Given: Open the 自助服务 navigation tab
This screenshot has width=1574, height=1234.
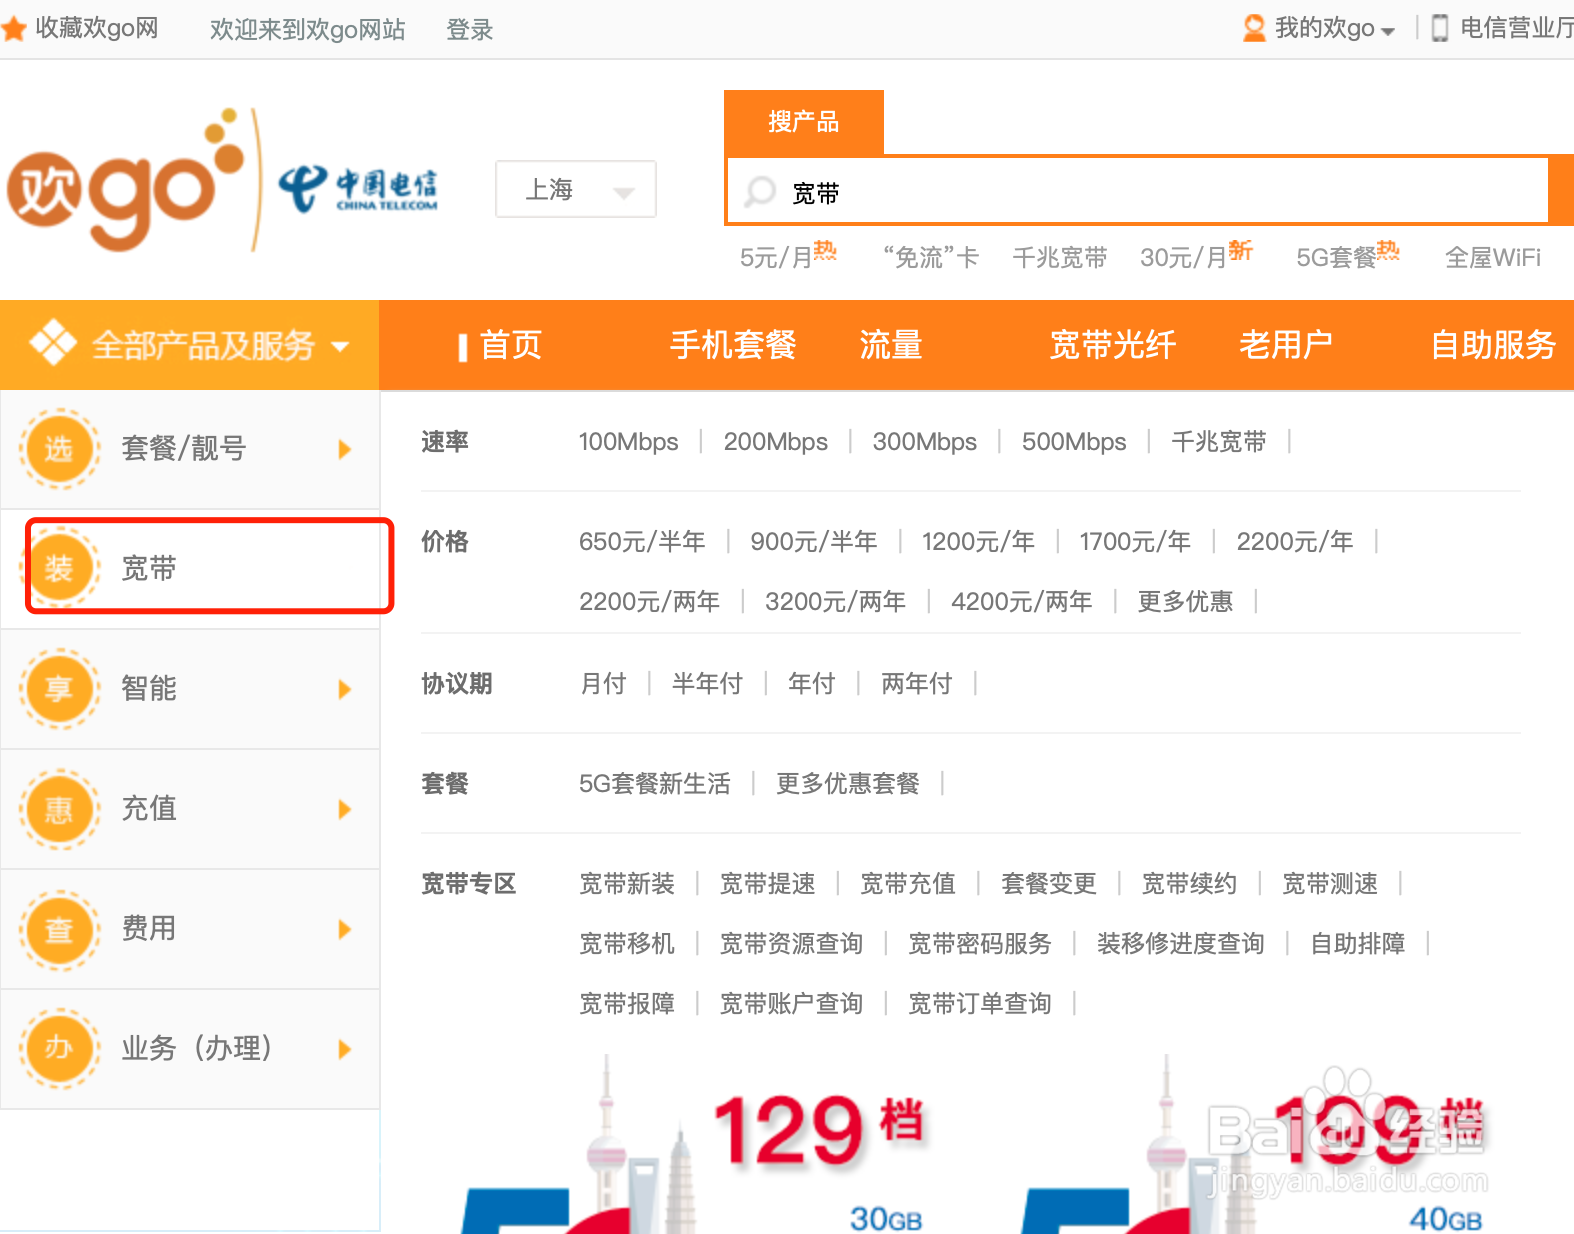Looking at the screenshot, I should pyautogui.click(x=1493, y=345).
